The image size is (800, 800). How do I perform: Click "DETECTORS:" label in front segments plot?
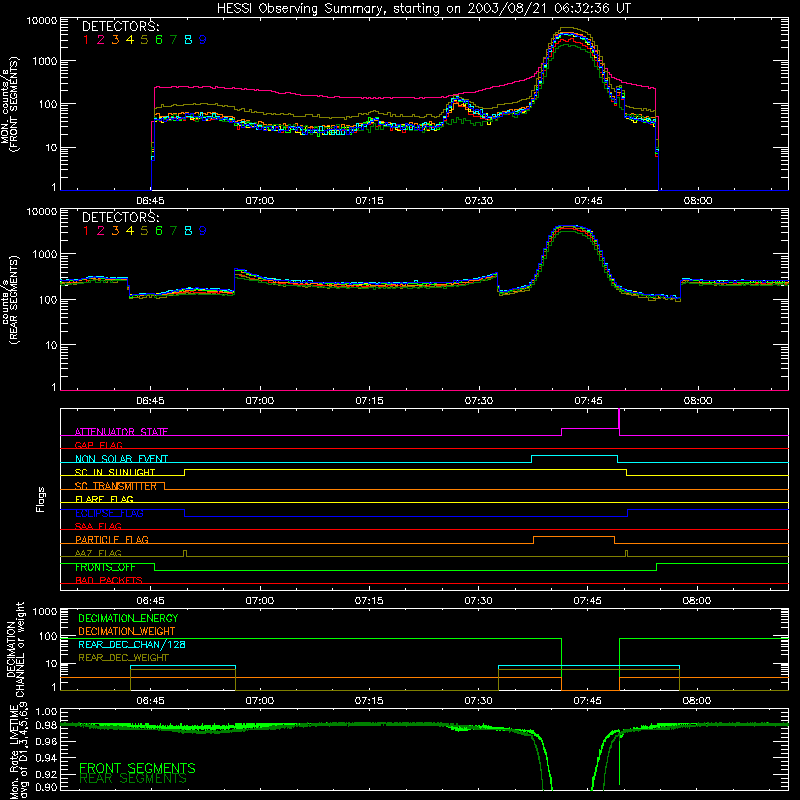[120, 26]
